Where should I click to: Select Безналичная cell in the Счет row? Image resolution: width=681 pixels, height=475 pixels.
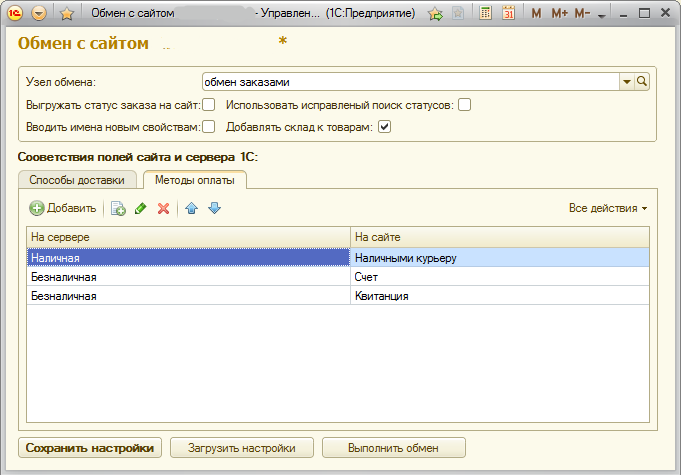[188, 277]
